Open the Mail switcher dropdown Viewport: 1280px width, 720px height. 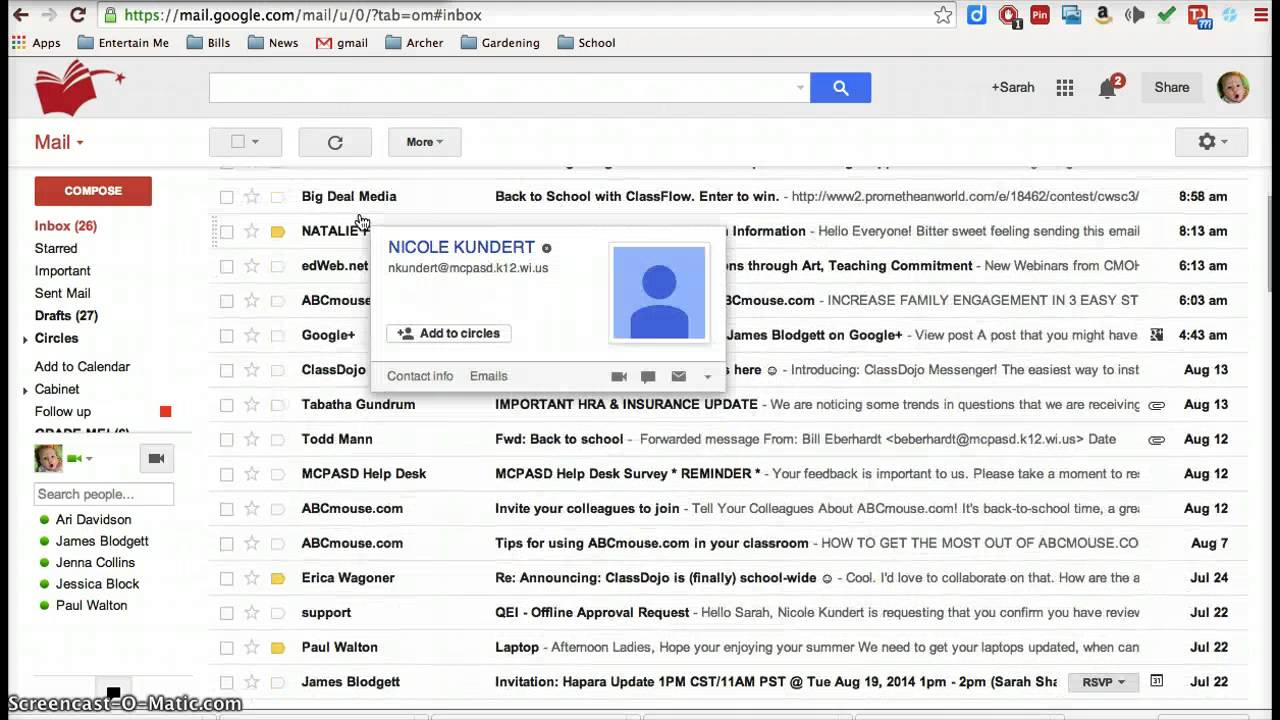coord(59,142)
